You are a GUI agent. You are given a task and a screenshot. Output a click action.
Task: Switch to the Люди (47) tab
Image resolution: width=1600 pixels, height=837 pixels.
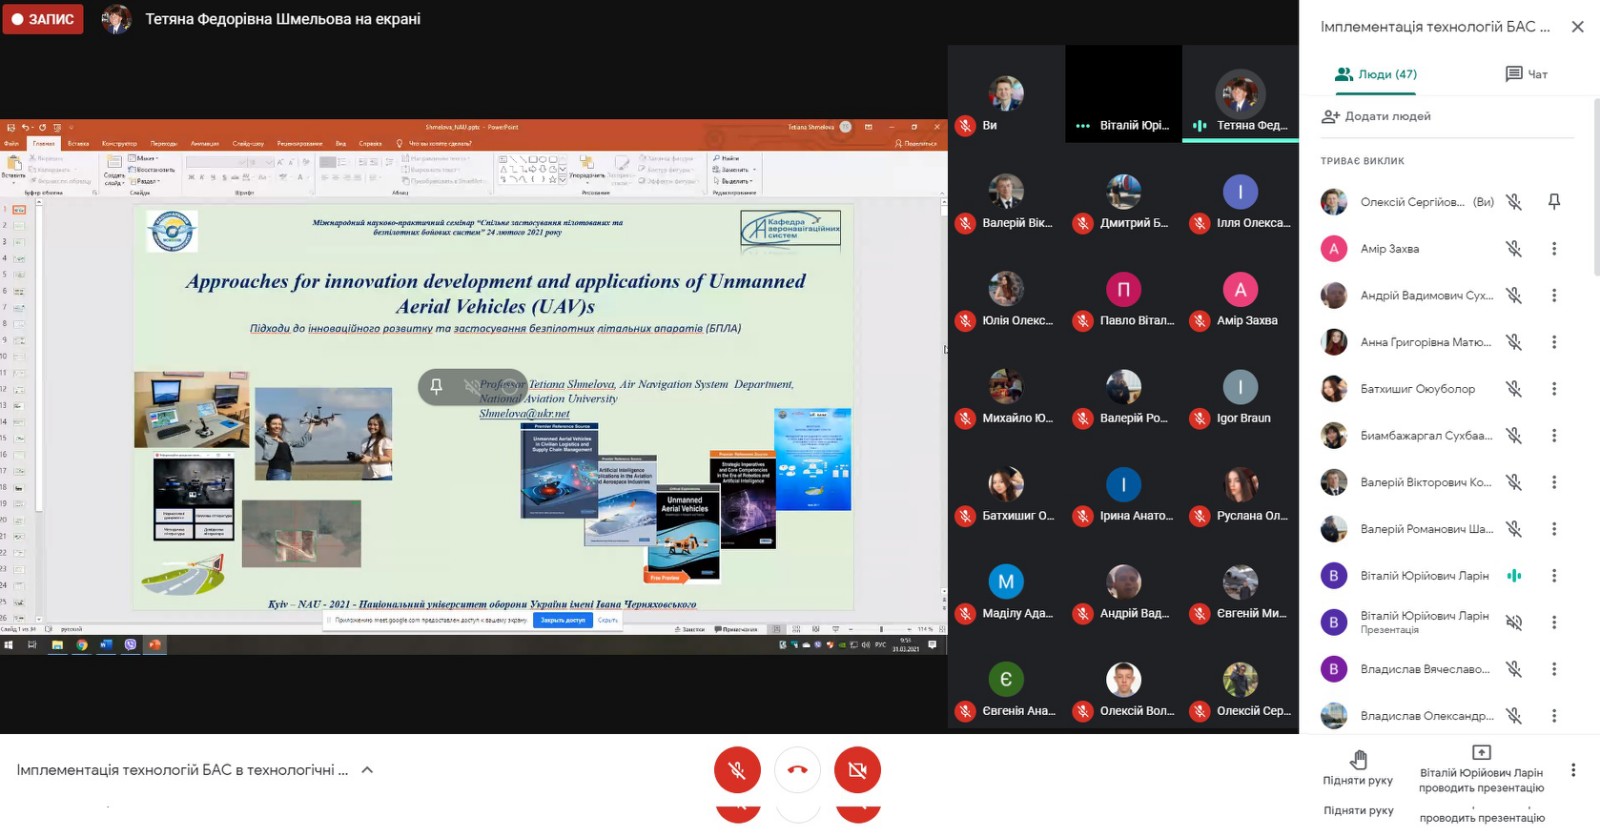coord(1376,74)
